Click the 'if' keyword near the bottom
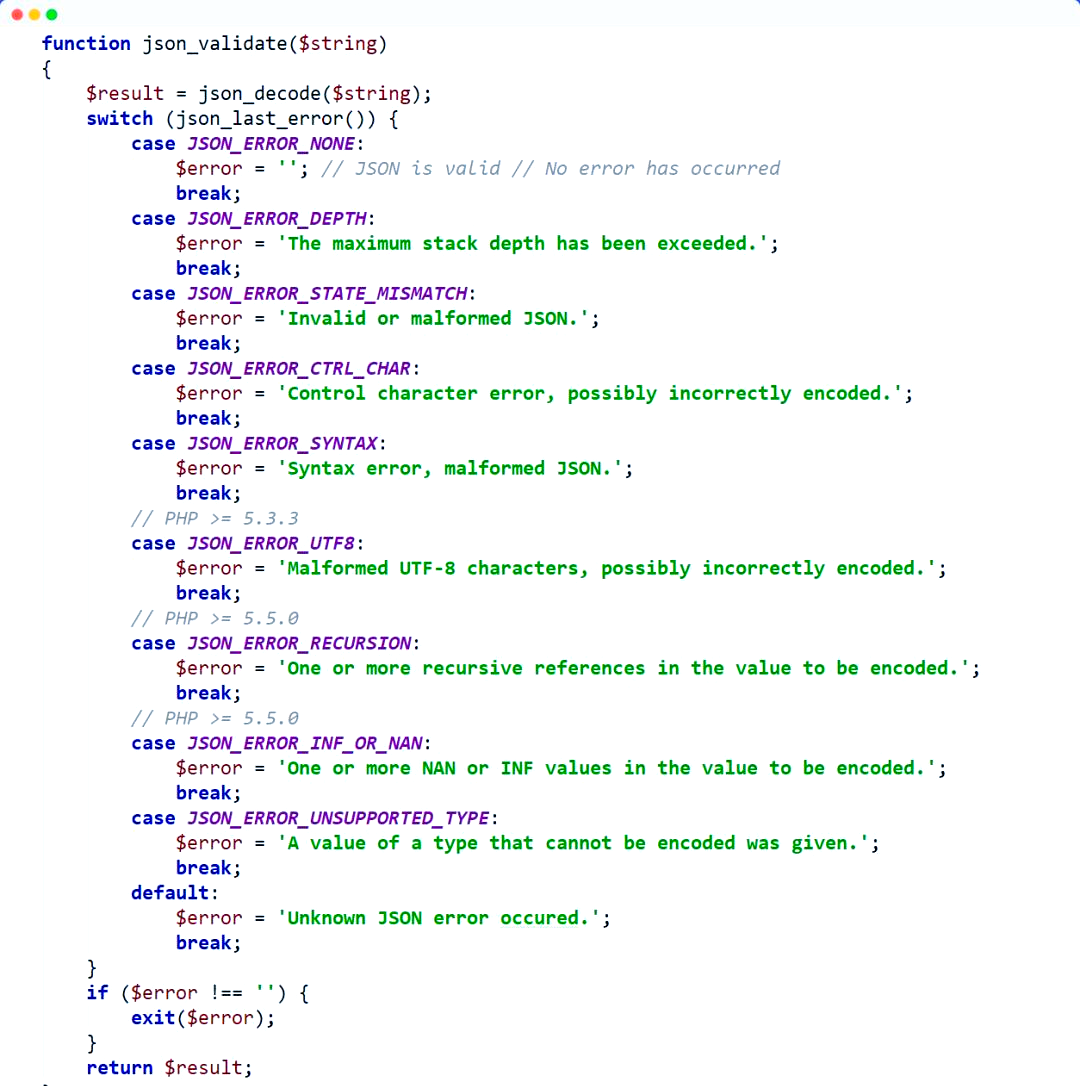The image size is (1080, 1086). [98, 992]
